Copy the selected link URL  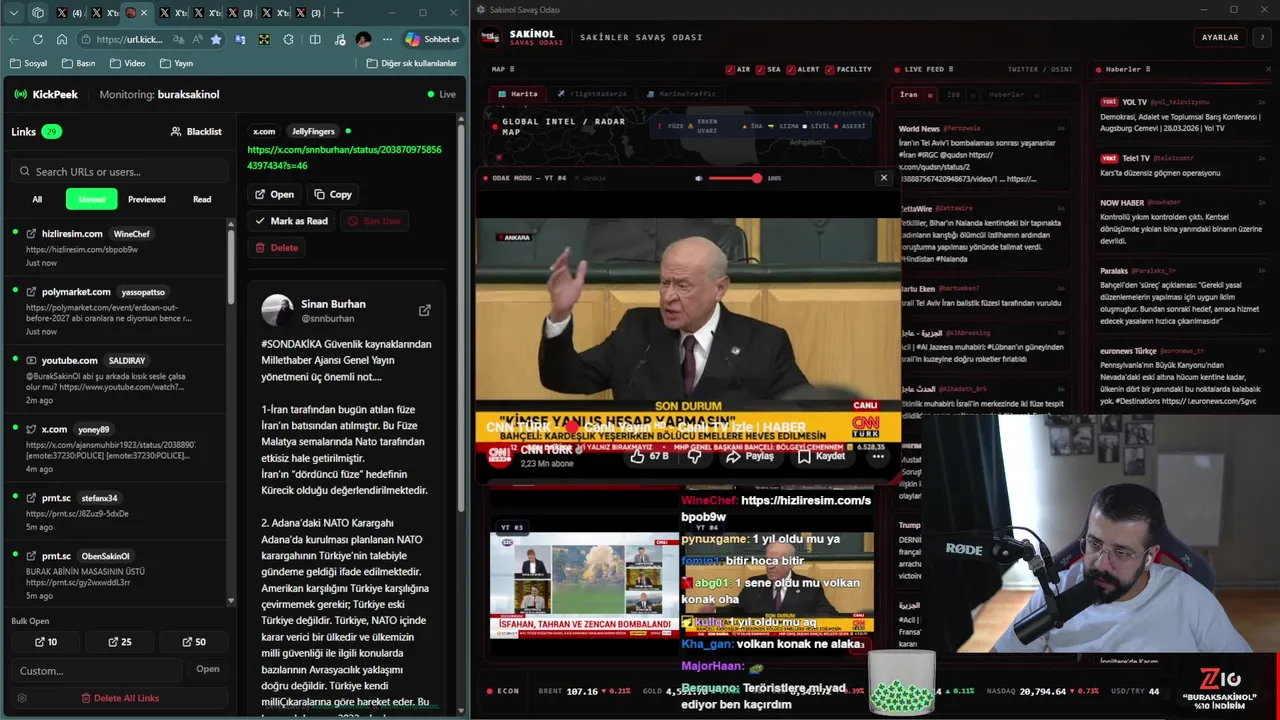[332, 194]
